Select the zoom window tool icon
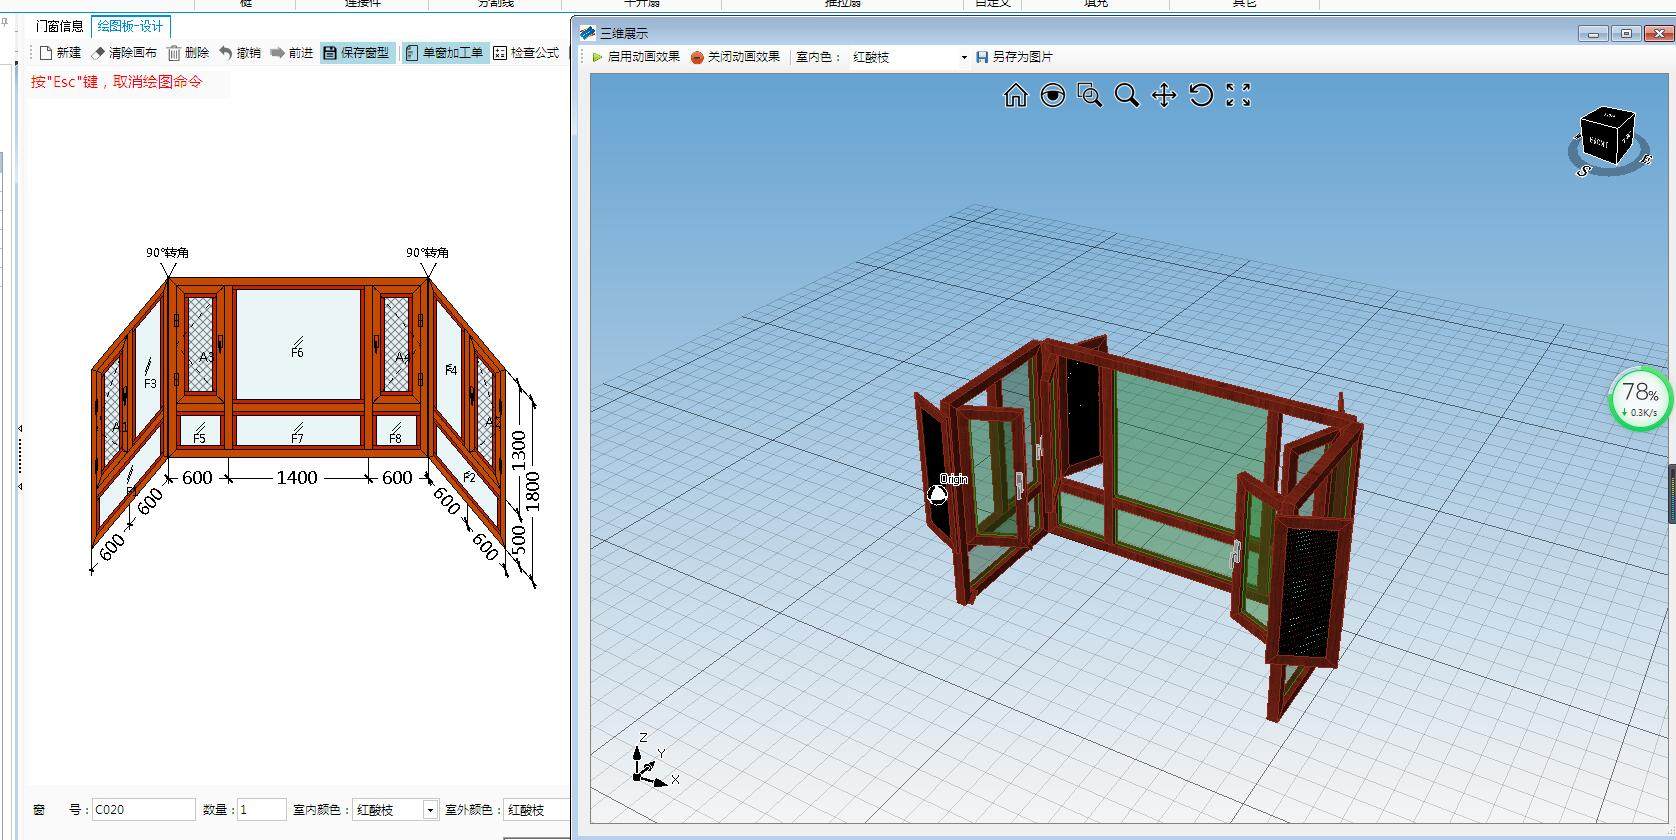This screenshot has width=1676, height=840. click(1089, 95)
